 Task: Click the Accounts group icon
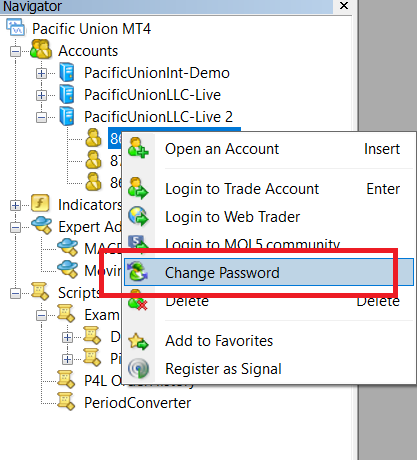click(41, 49)
